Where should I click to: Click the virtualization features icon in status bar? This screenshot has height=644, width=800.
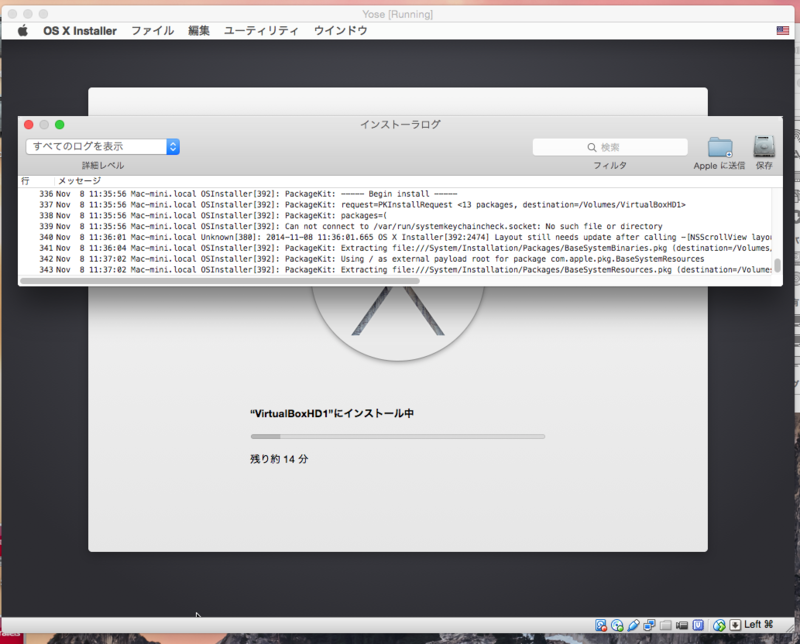[698, 625]
